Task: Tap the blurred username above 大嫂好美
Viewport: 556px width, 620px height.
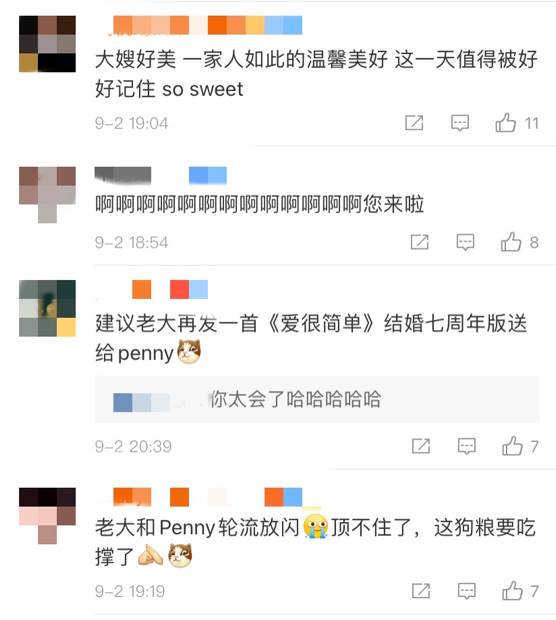Action: [x=208, y=25]
